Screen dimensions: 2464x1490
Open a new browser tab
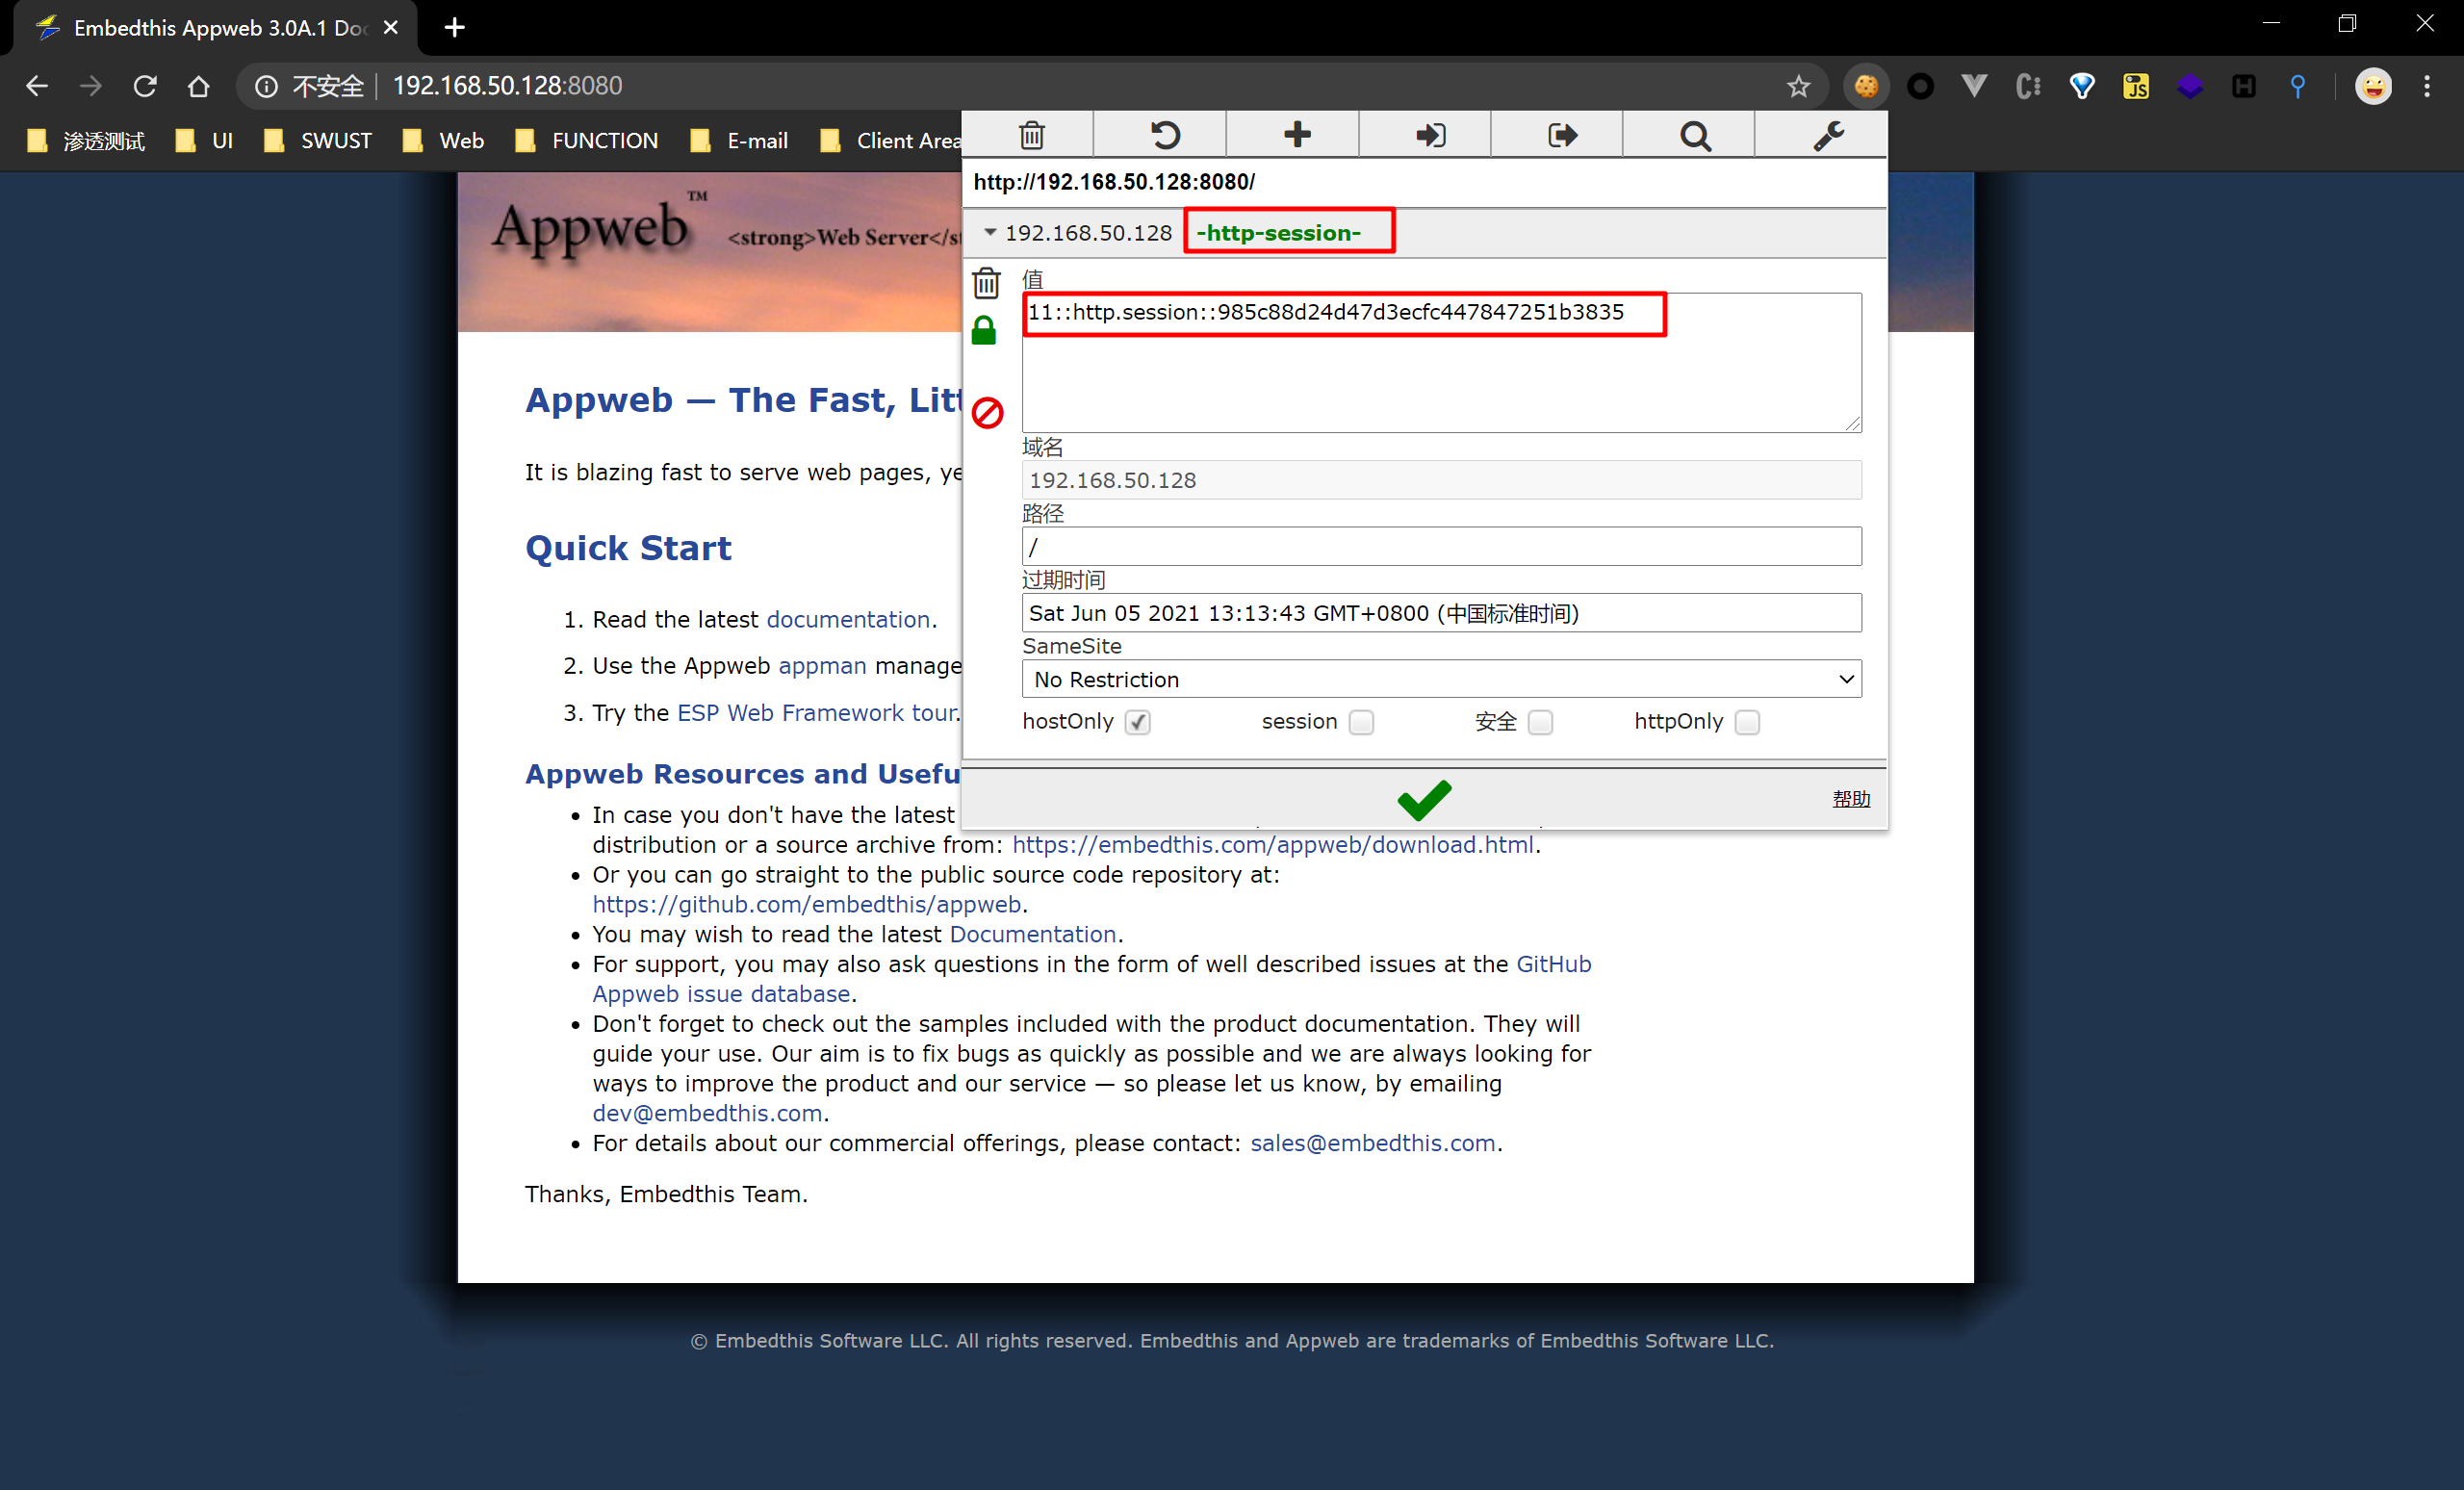455,28
